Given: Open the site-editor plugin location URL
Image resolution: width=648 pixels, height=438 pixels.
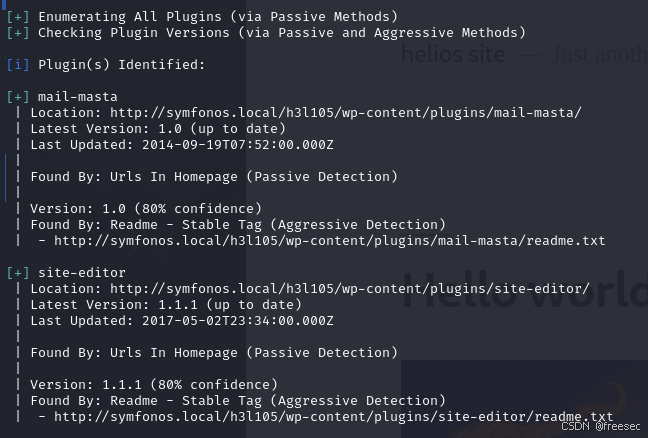Looking at the screenshot, I should (x=350, y=289).
